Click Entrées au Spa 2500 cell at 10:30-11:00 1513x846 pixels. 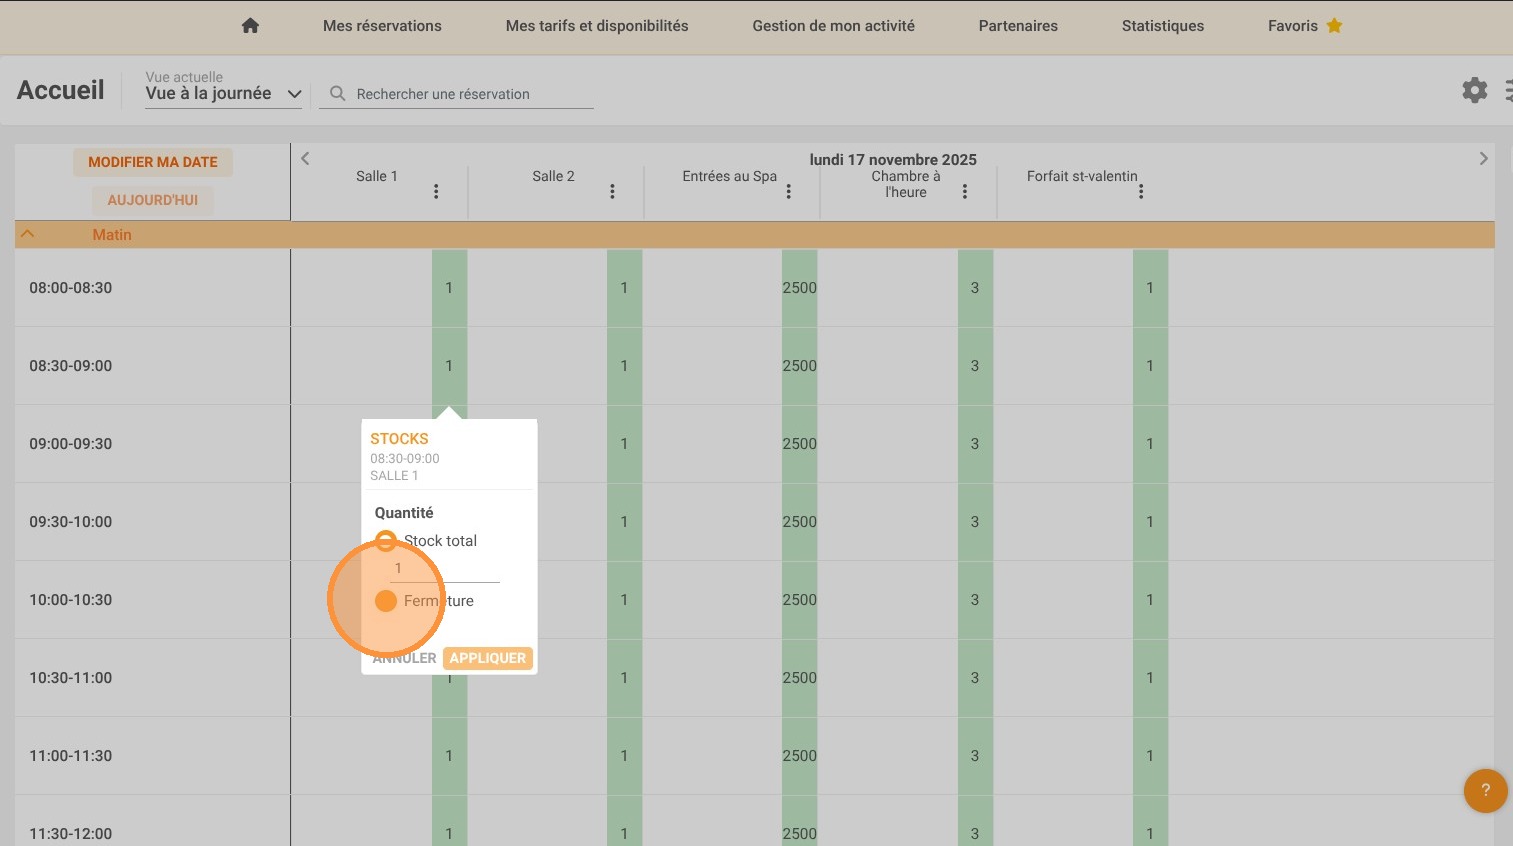point(799,678)
